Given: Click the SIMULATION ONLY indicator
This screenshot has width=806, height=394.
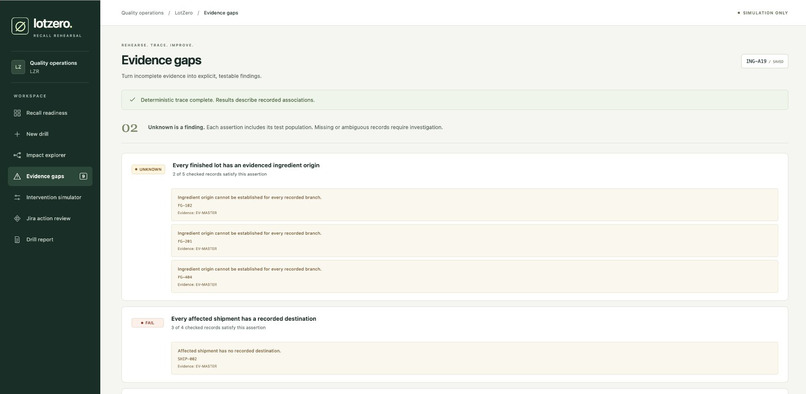Looking at the screenshot, I should pos(762,13).
